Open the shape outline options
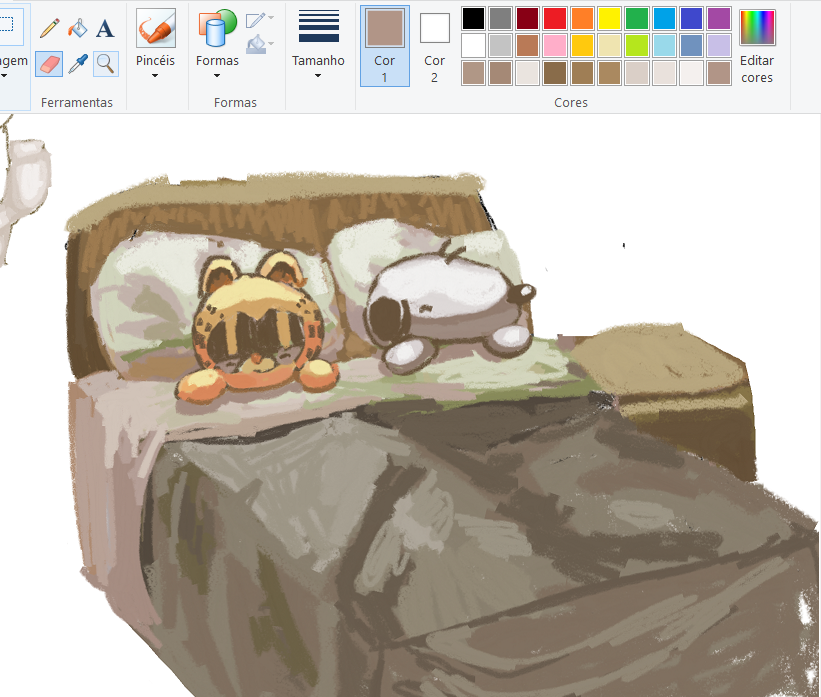 pos(260,20)
